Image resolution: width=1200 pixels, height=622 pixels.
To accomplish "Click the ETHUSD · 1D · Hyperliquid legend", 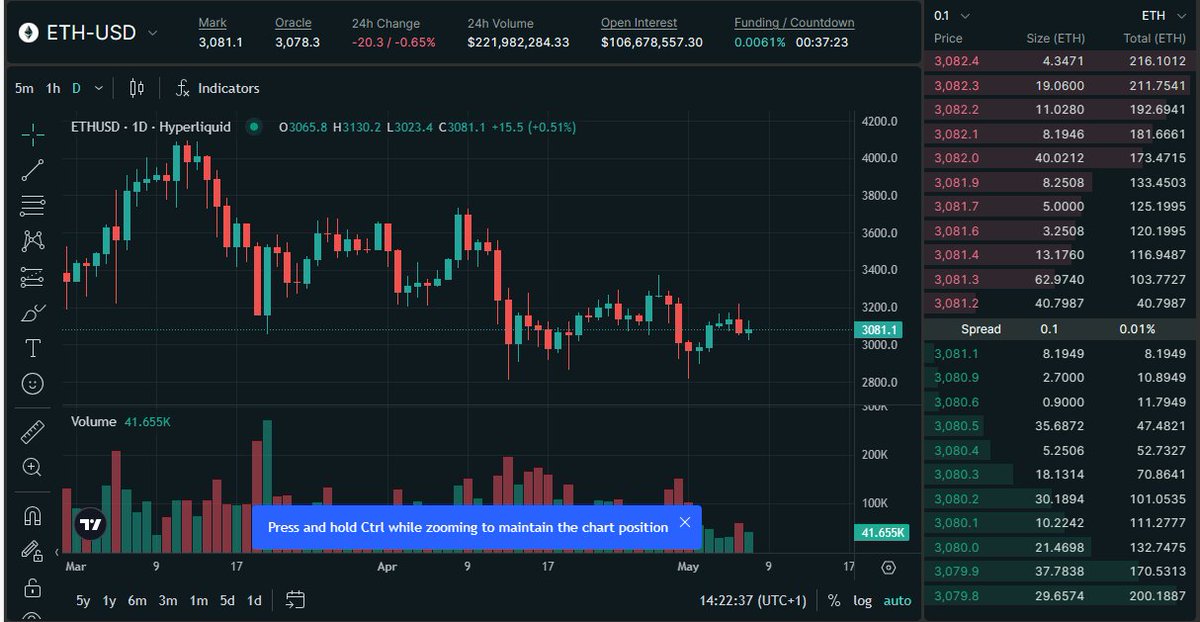I will pos(151,127).
